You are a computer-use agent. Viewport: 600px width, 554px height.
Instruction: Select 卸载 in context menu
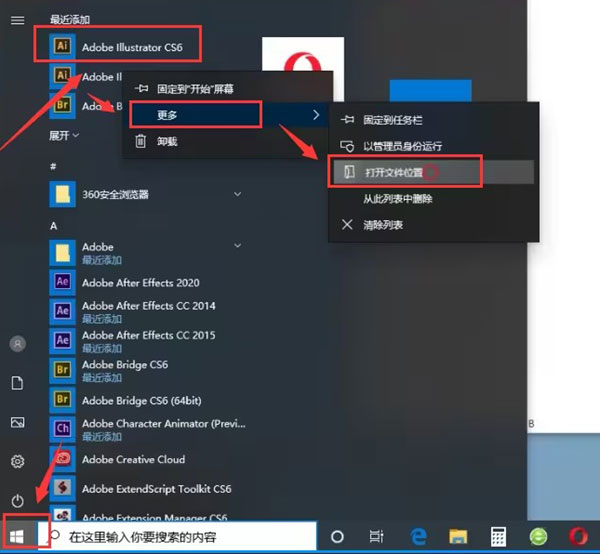pos(227,142)
